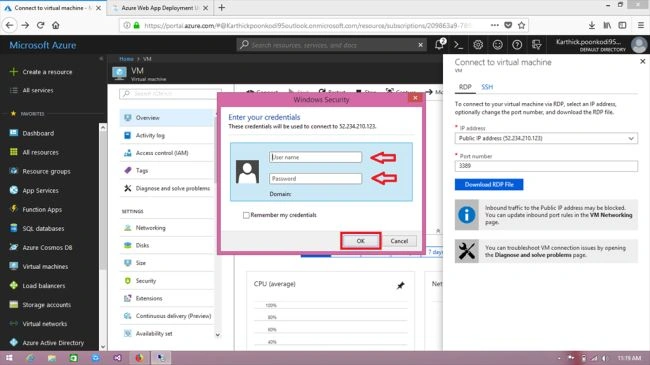Open Virtual machines in sidebar
This screenshot has height=365, width=650.
tap(45, 267)
